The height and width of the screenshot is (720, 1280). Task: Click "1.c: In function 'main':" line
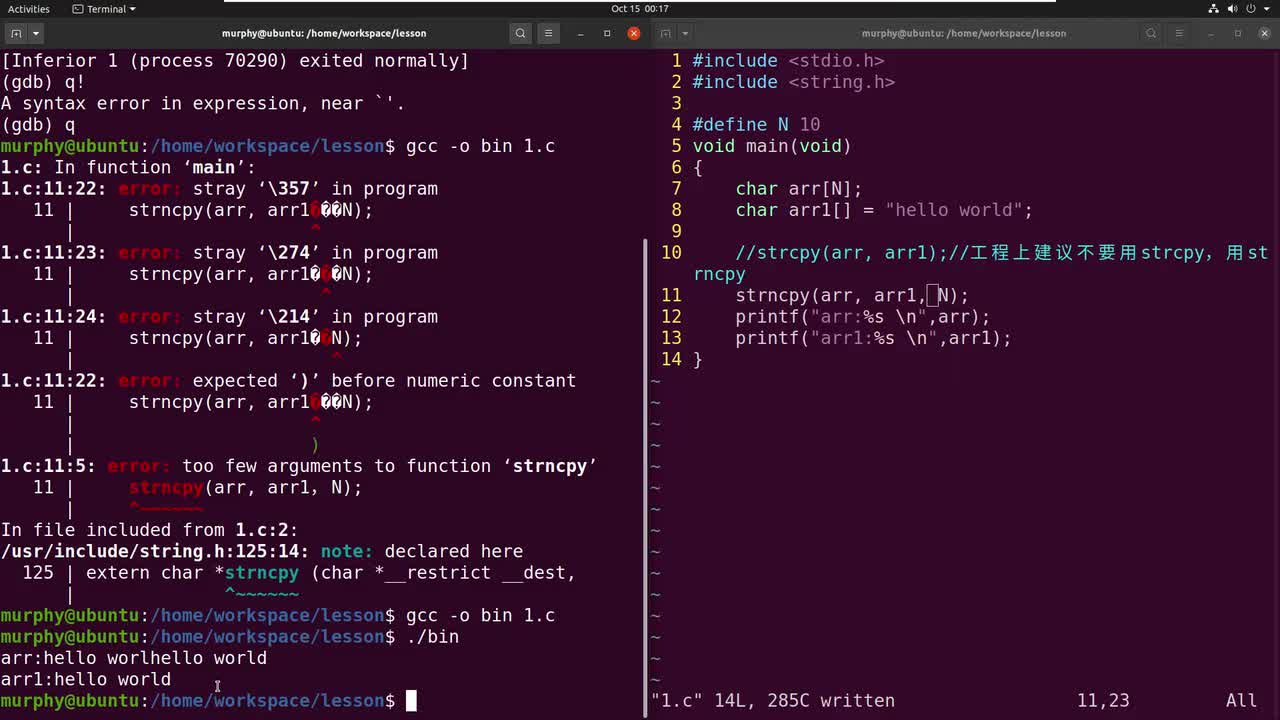pyautogui.click(x=128, y=168)
